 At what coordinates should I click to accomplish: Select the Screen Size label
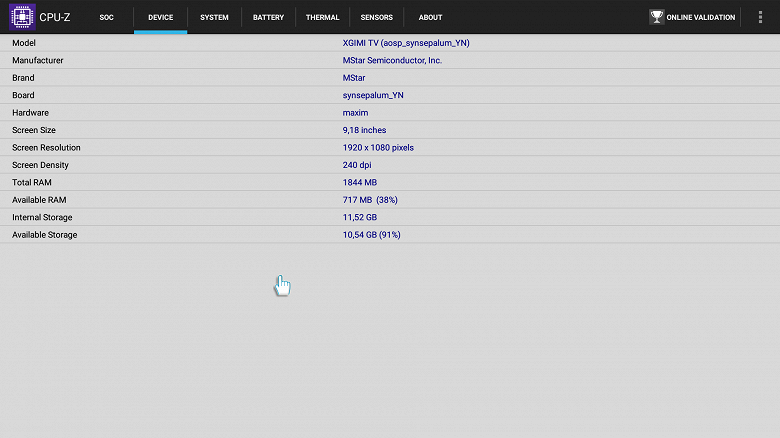(34, 130)
